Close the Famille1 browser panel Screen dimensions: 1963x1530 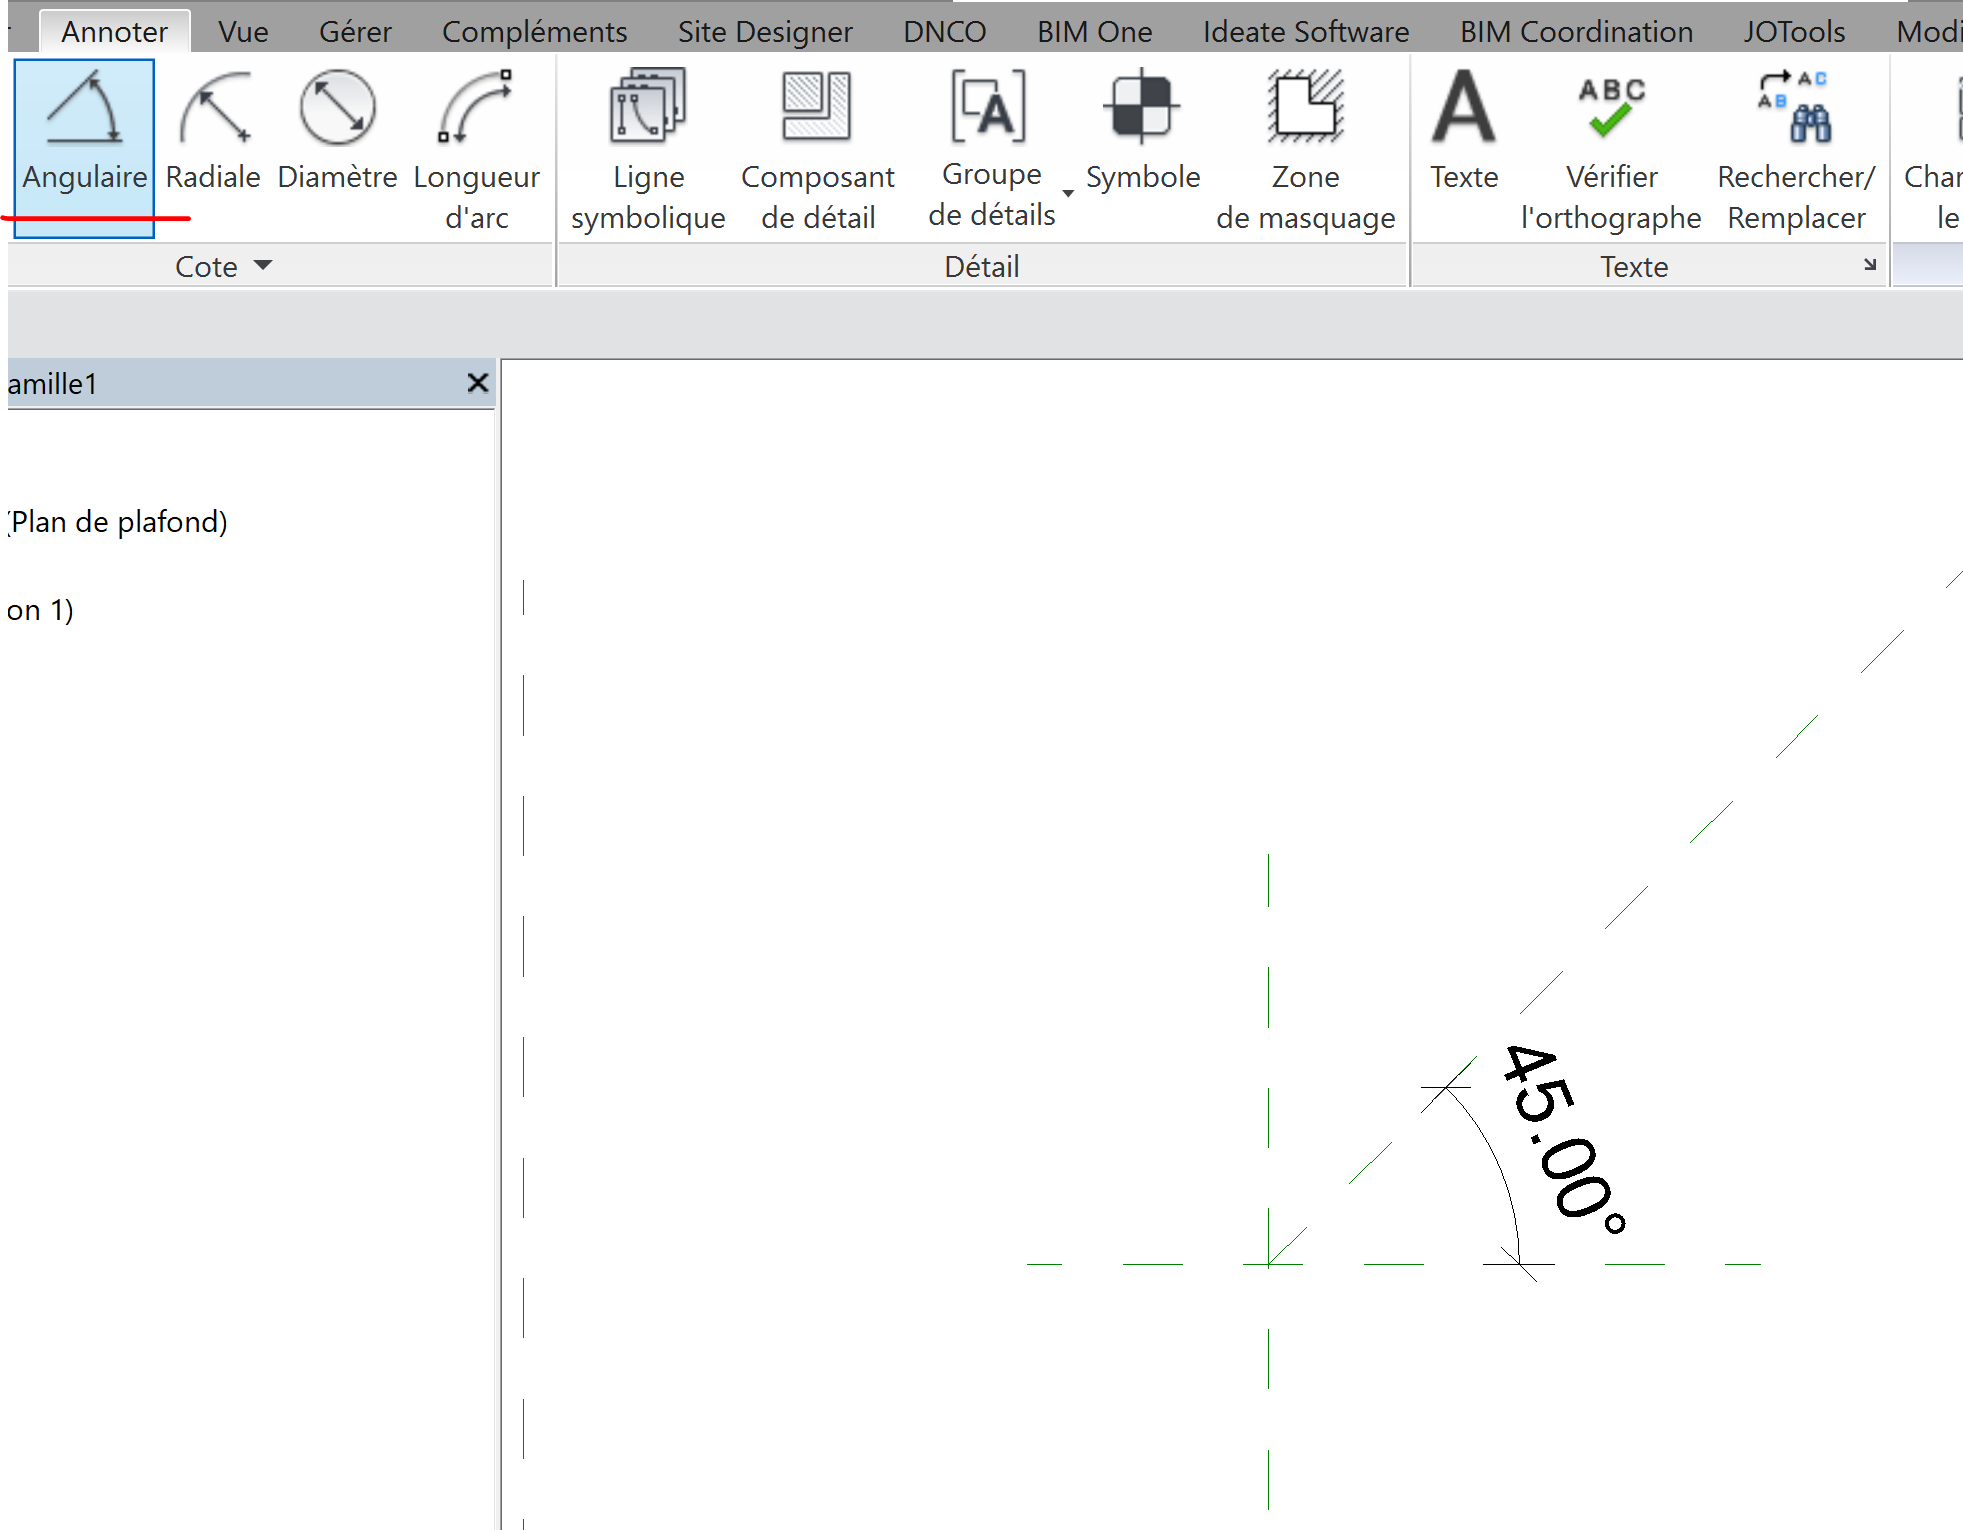point(478,383)
